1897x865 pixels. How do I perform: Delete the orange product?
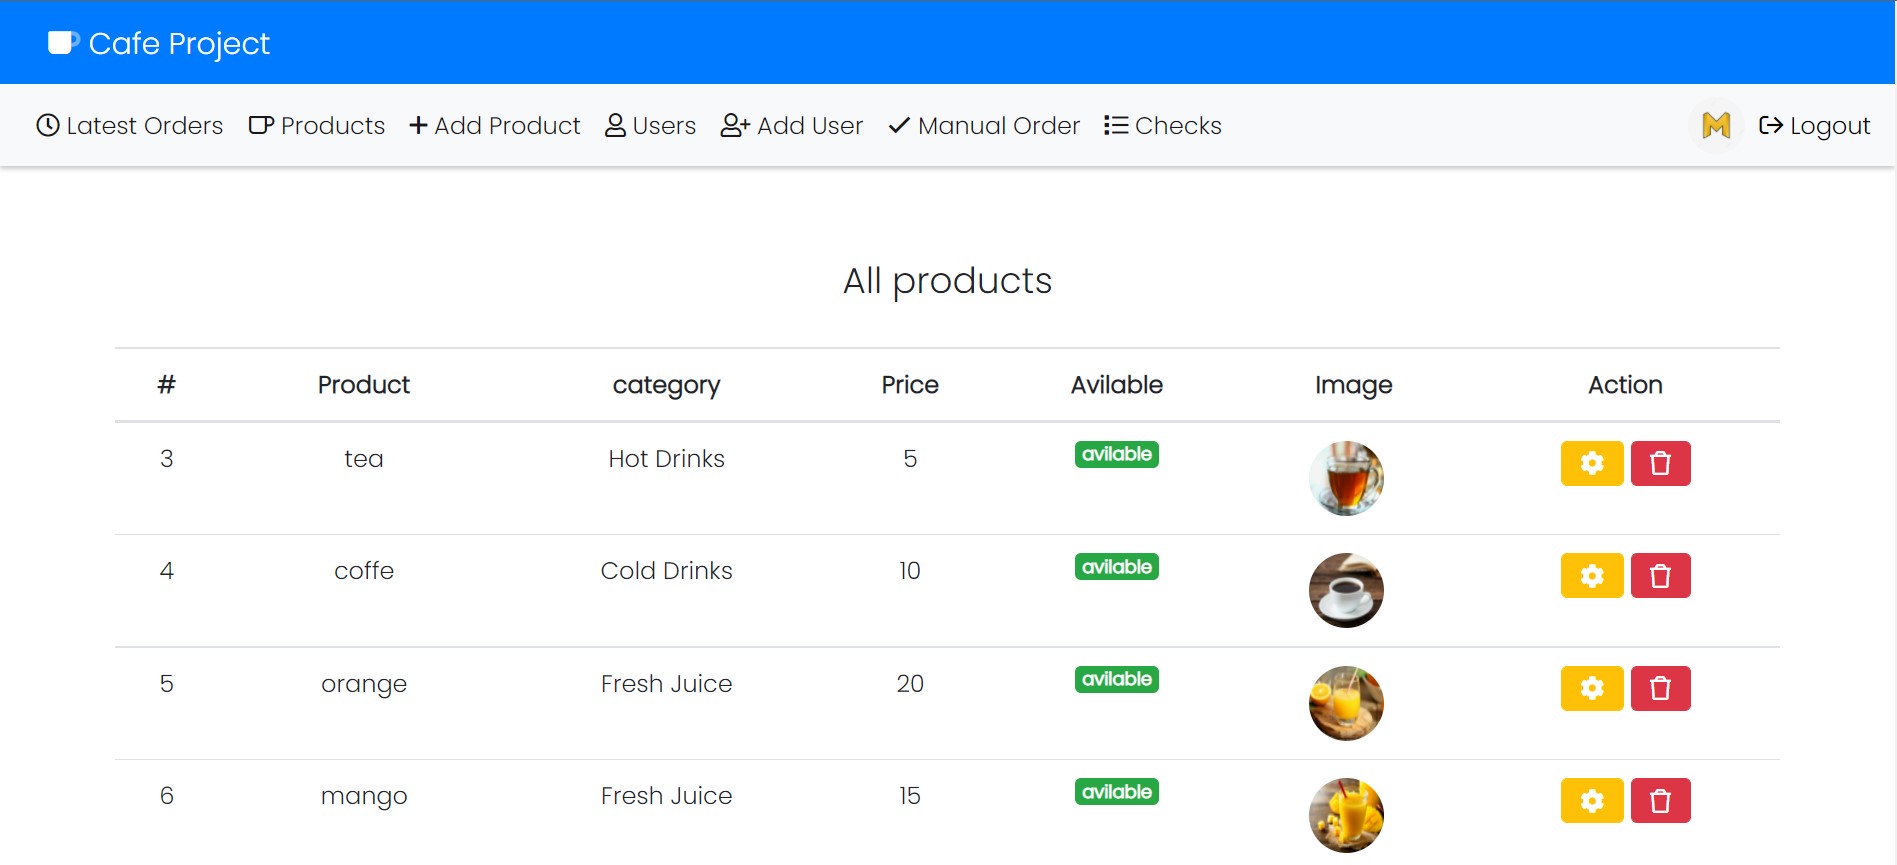pyautogui.click(x=1660, y=689)
